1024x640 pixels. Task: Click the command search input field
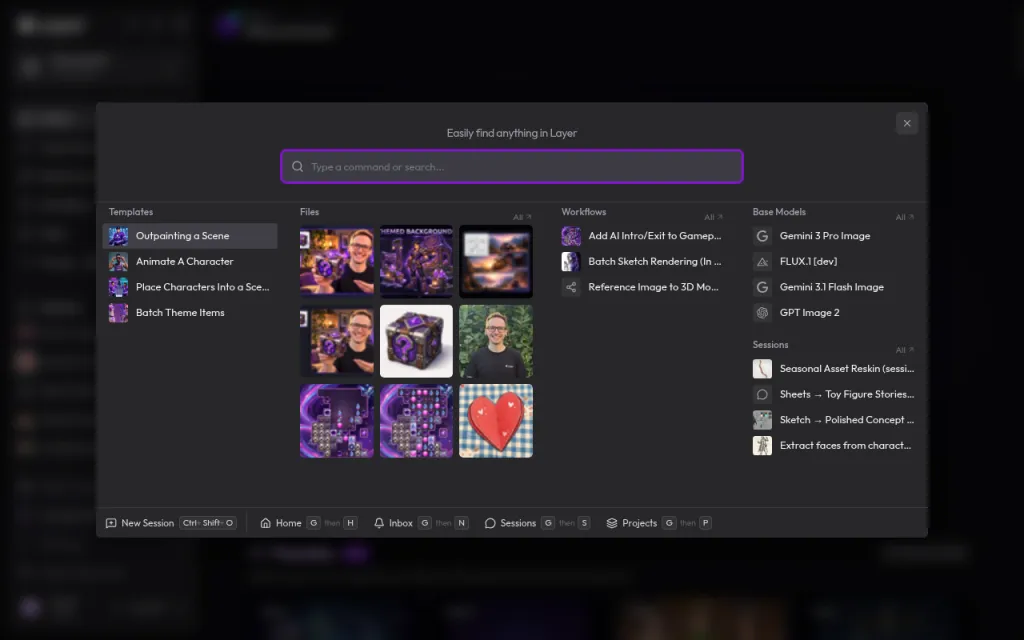click(x=512, y=167)
